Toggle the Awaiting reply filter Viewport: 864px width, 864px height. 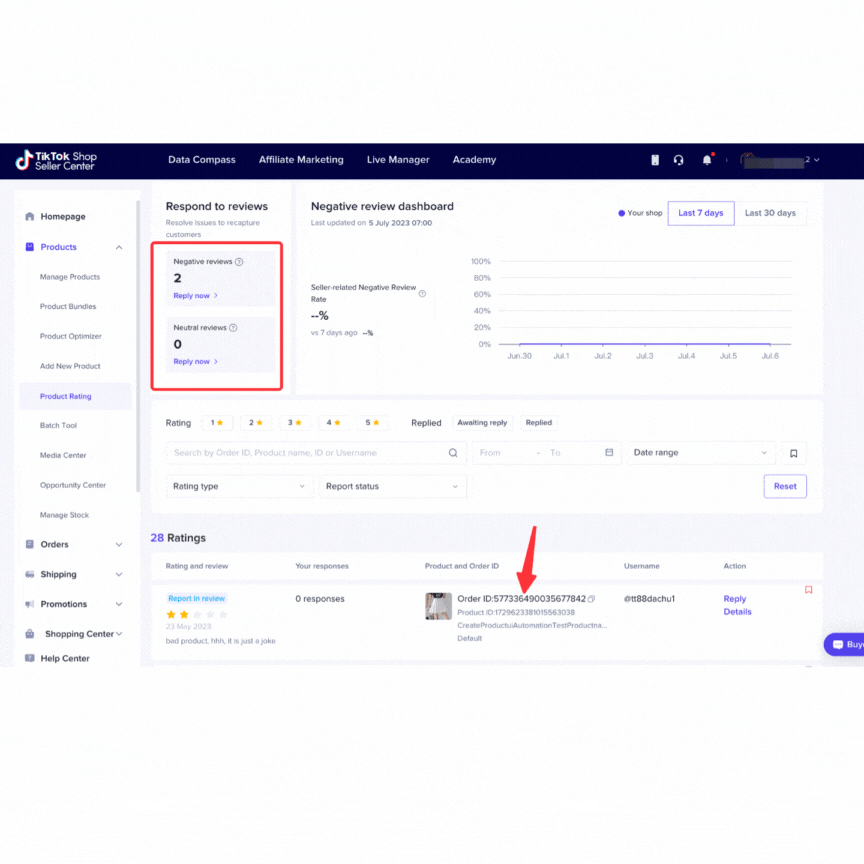[x=482, y=423]
